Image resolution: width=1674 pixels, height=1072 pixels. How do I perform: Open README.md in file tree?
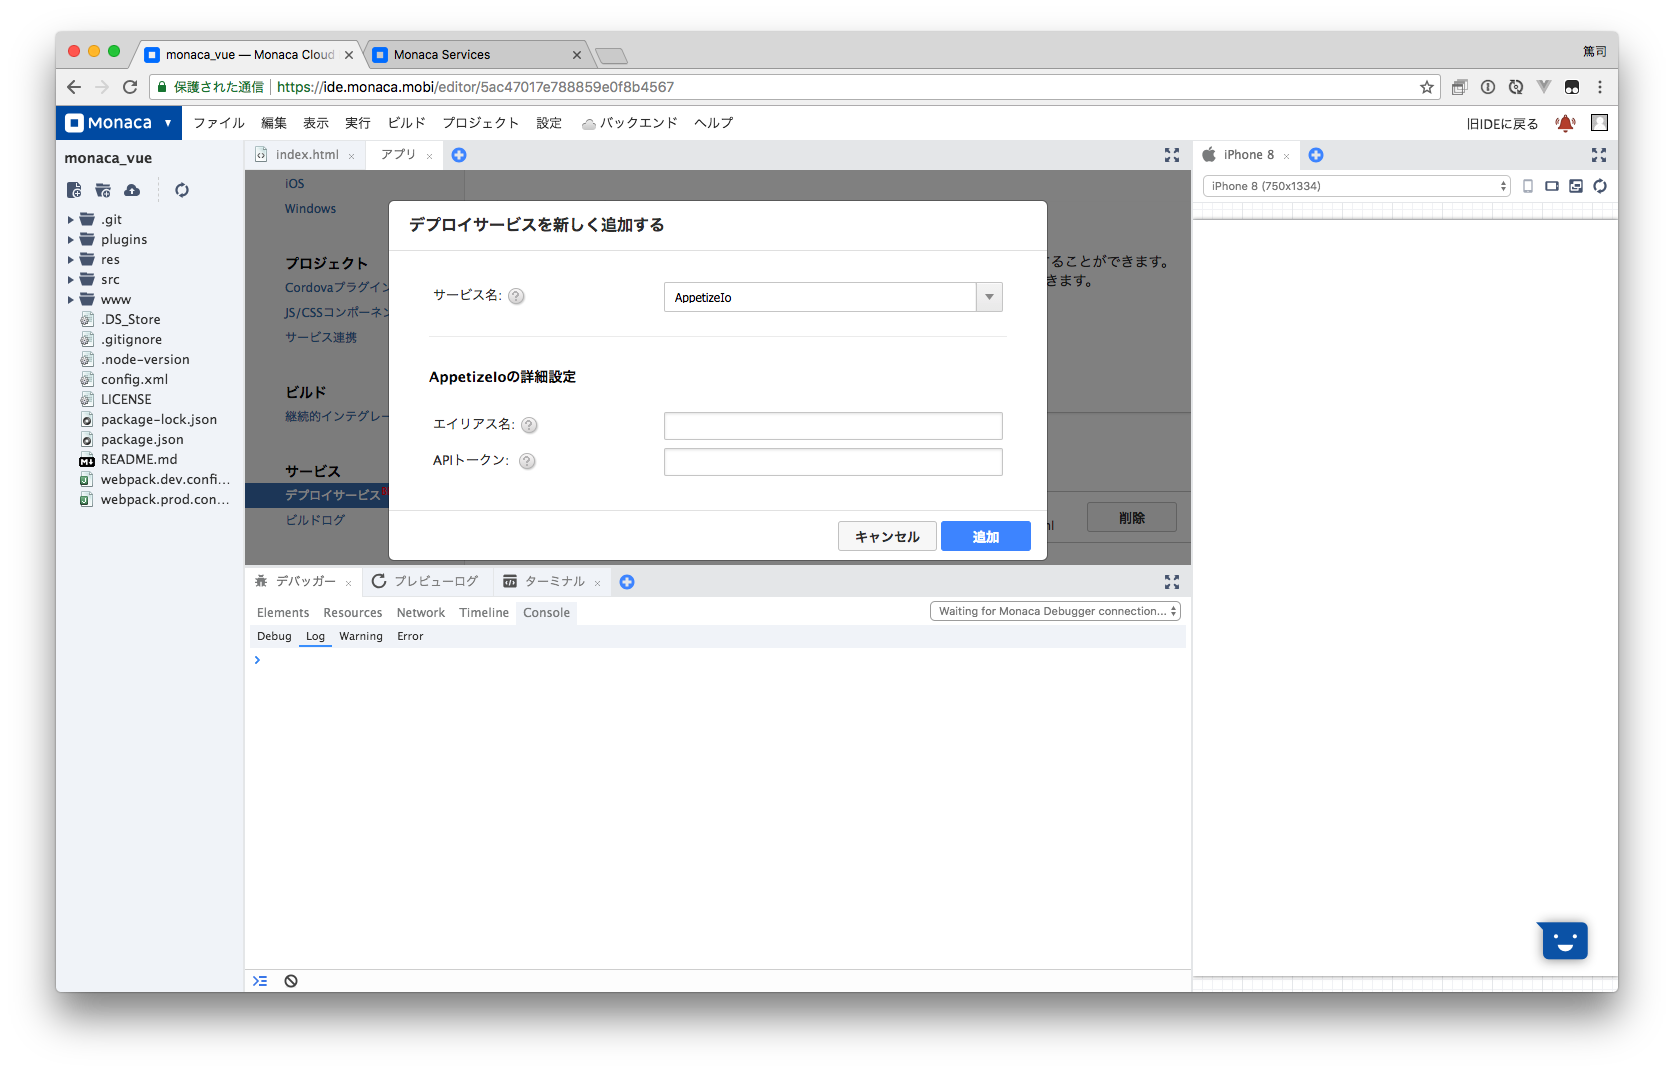point(139,460)
